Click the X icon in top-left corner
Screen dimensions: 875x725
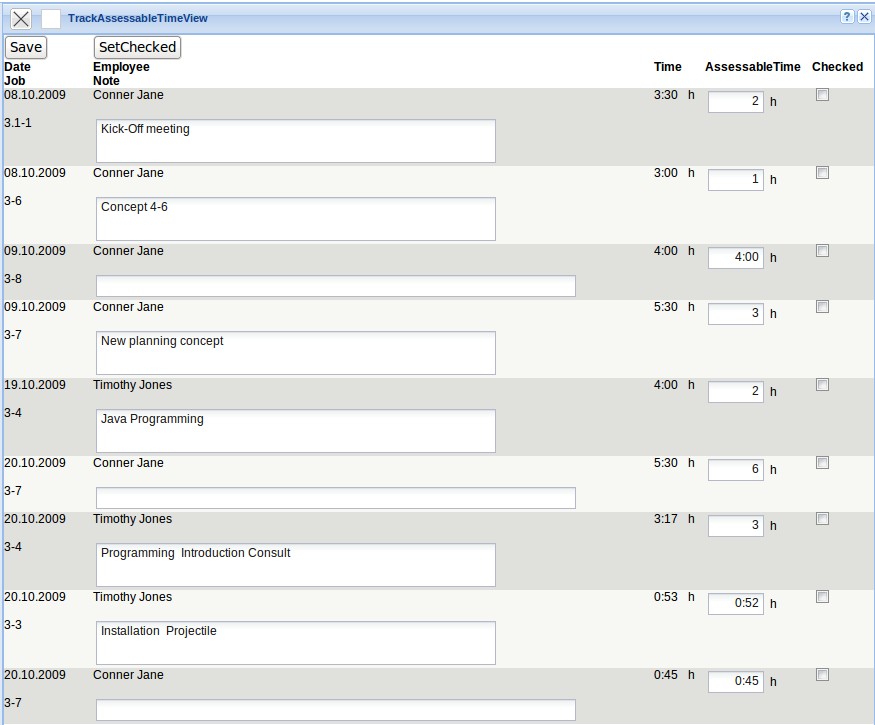[x=20, y=19]
